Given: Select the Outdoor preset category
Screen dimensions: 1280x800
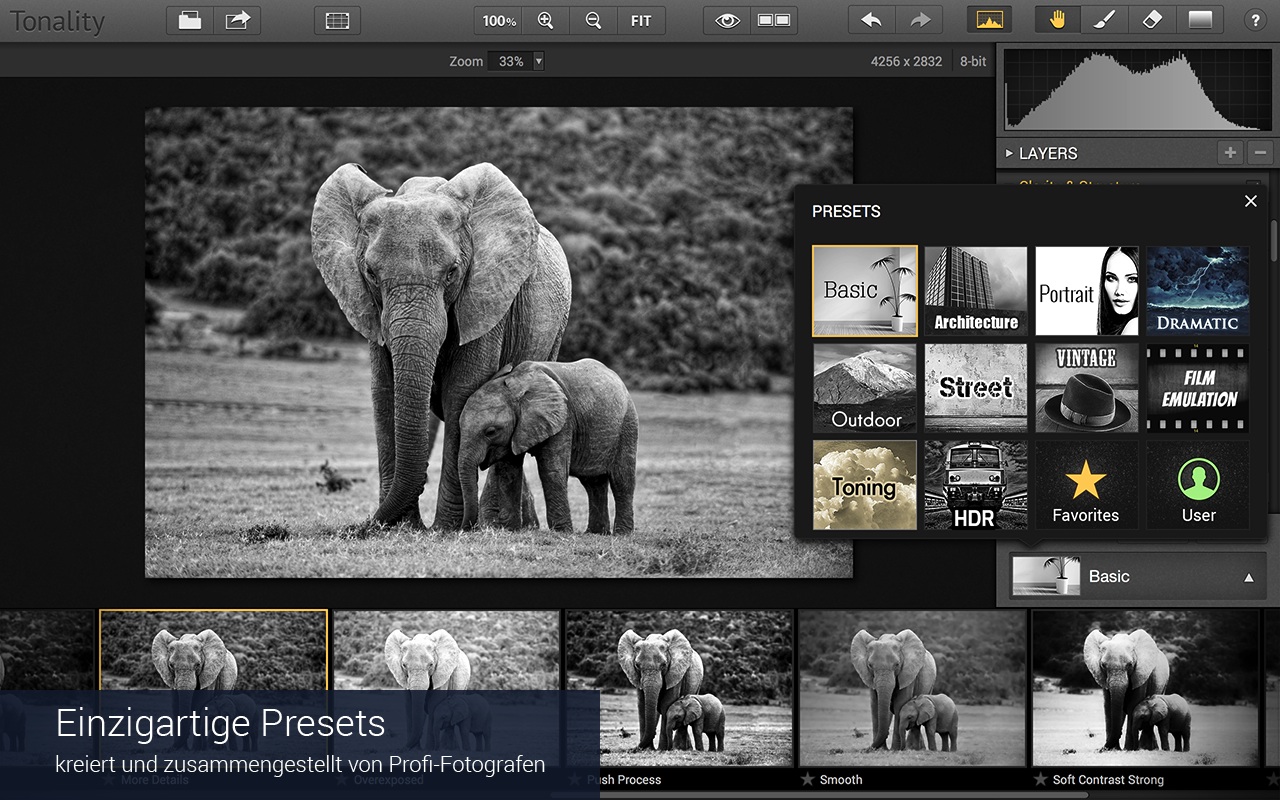Looking at the screenshot, I should (865, 388).
